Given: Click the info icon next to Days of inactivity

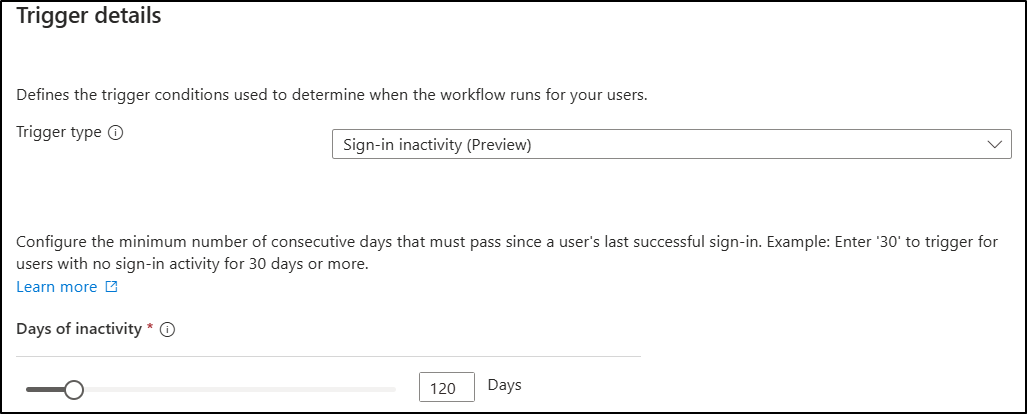Looking at the screenshot, I should (x=168, y=330).
